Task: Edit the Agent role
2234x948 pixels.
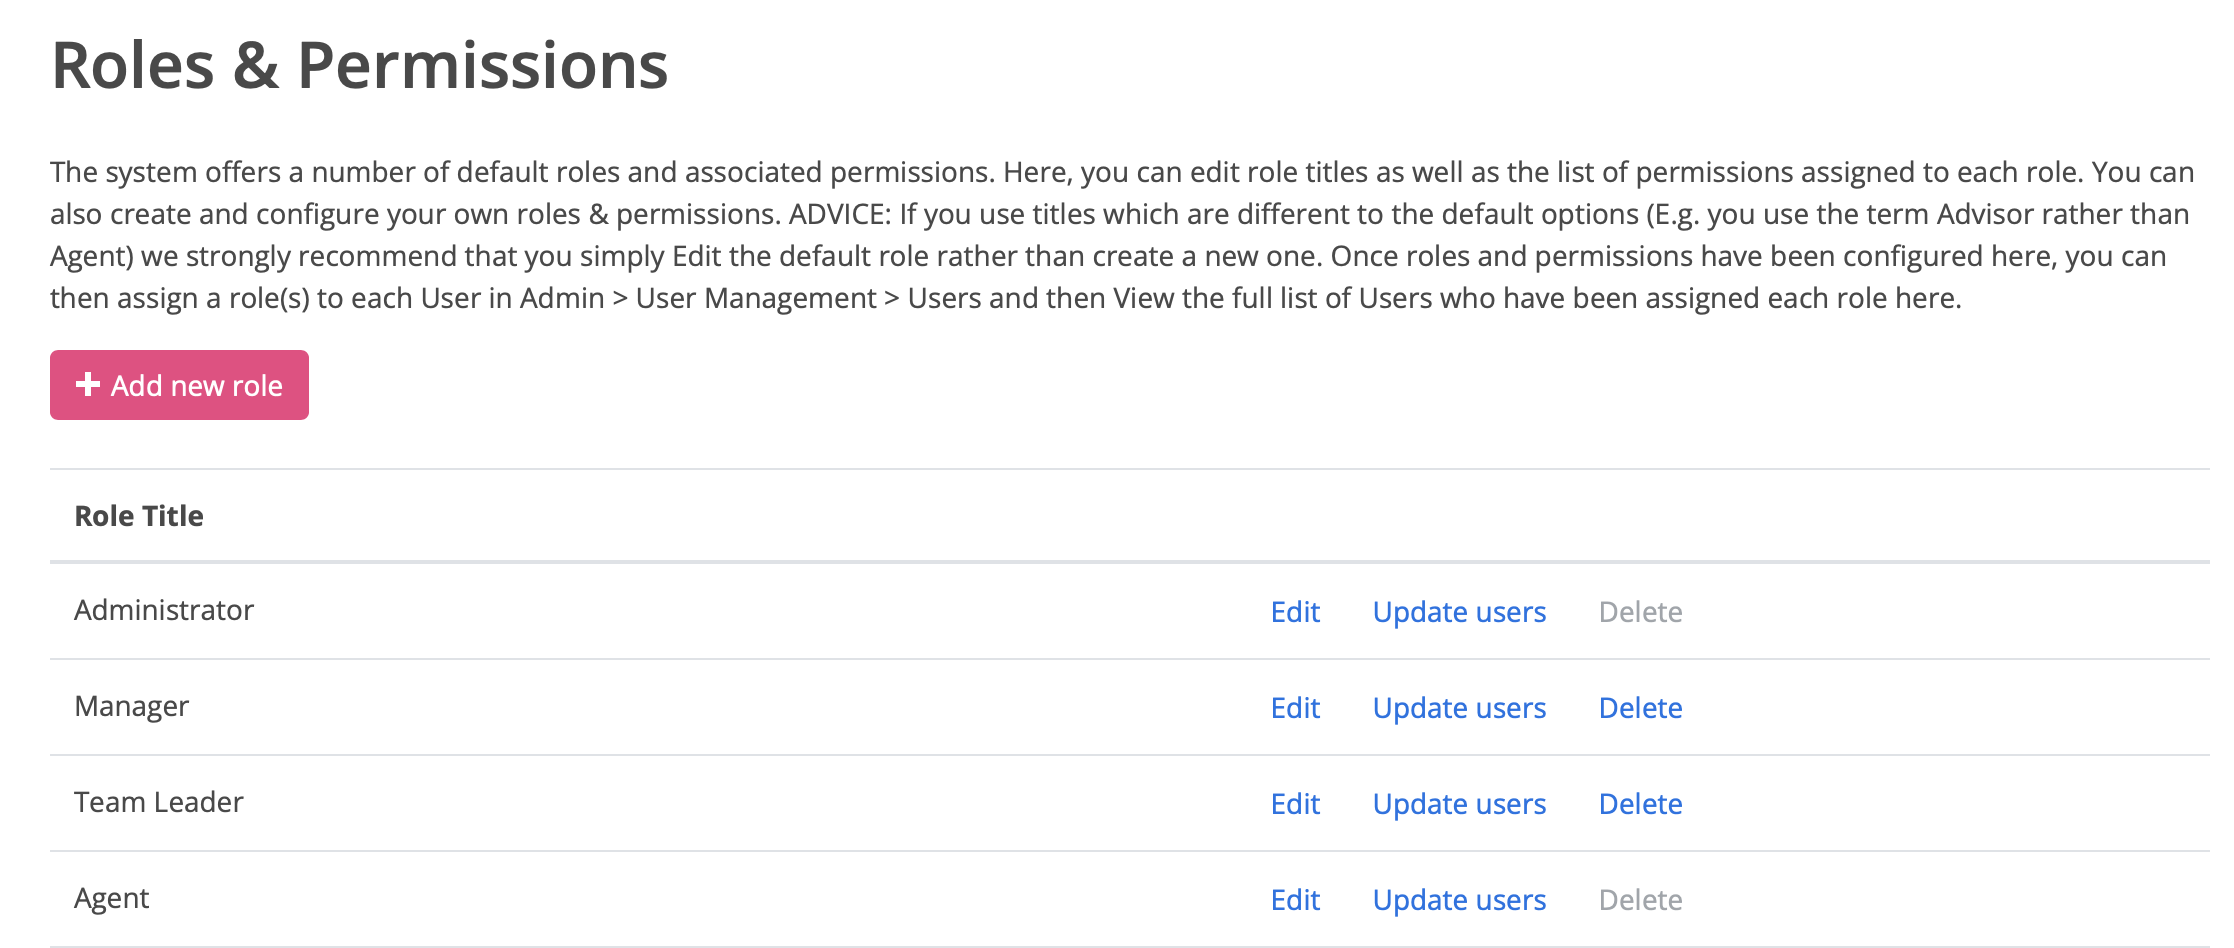Action: click(x=1295, y=900)
